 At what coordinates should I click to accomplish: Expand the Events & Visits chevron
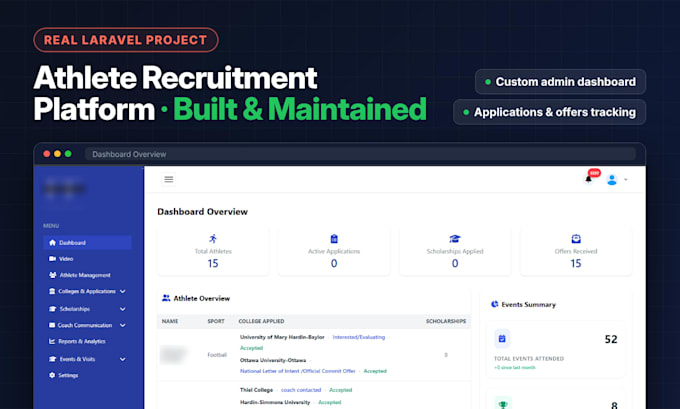123,359
